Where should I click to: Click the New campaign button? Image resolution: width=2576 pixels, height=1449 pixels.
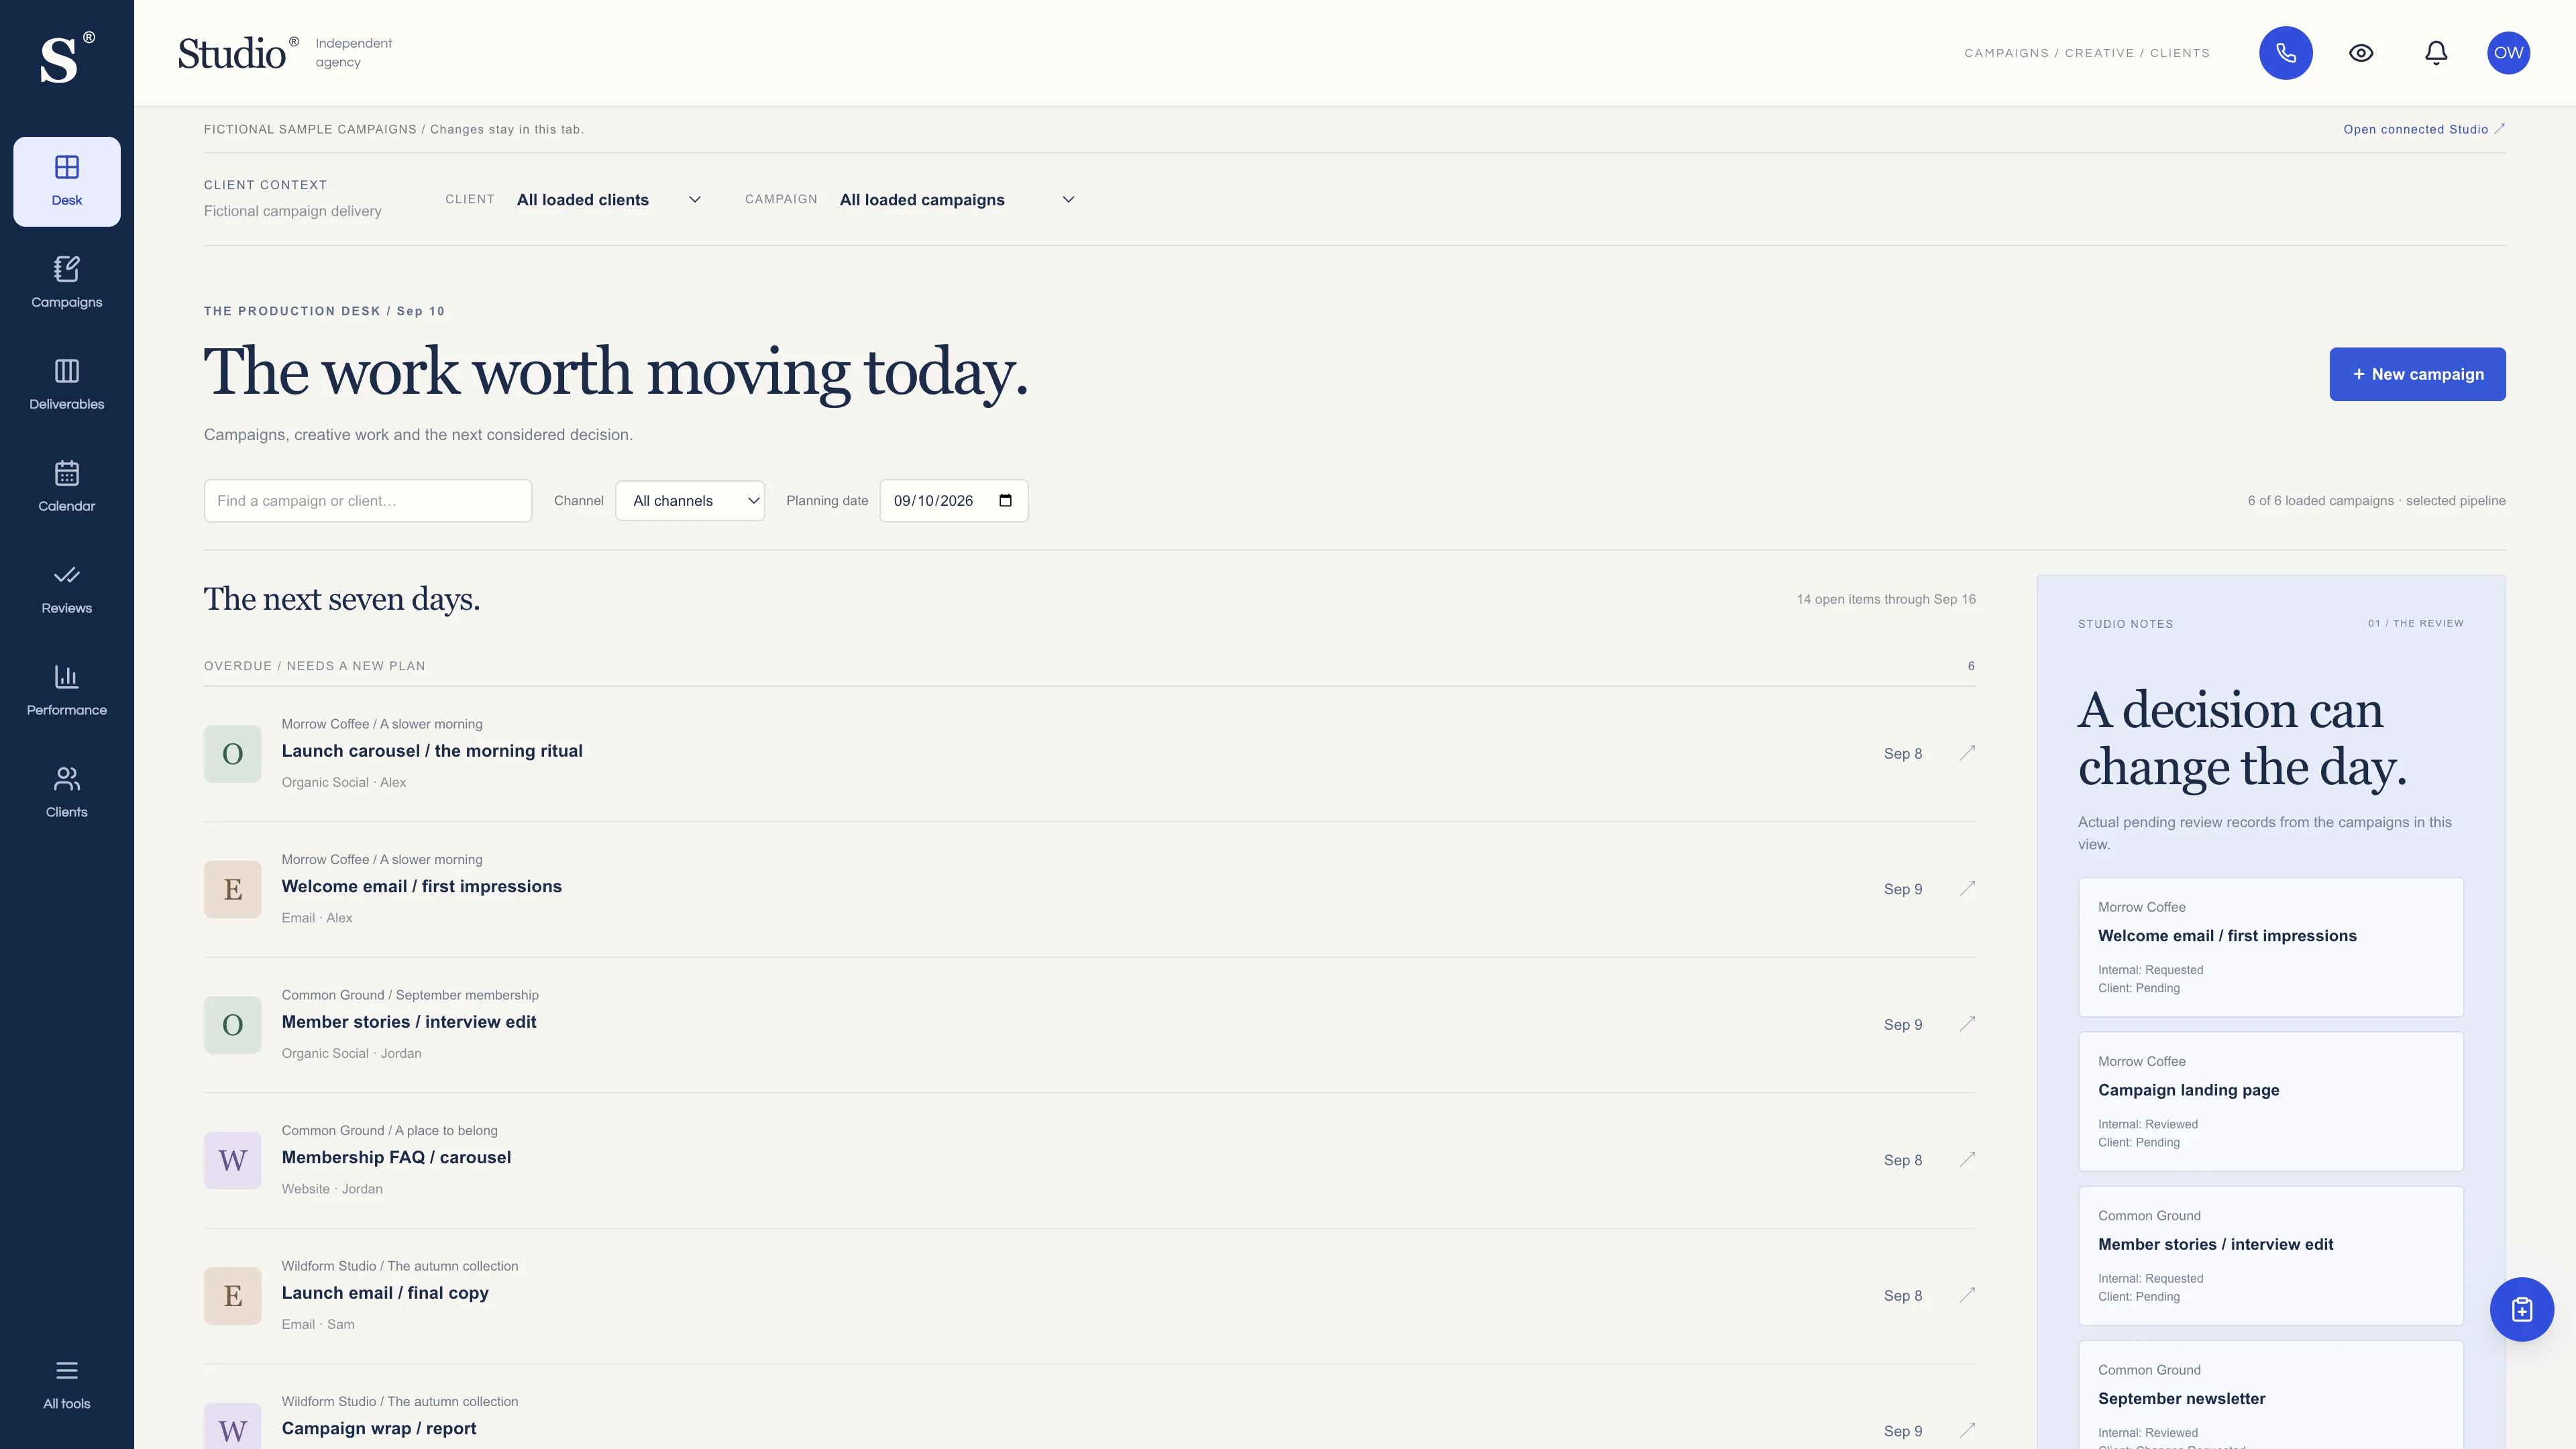pos(2417,374)
